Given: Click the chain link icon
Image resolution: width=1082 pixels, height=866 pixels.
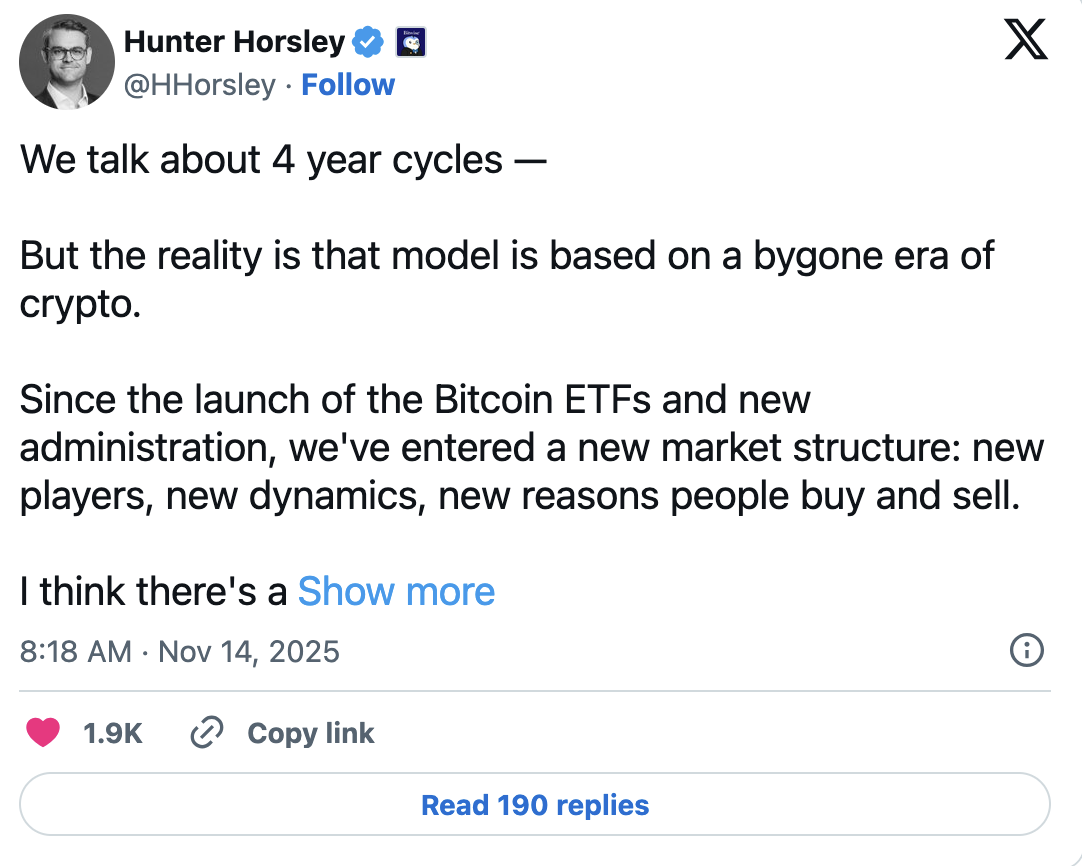Looking at the screenshot, I should pos(206,733).
